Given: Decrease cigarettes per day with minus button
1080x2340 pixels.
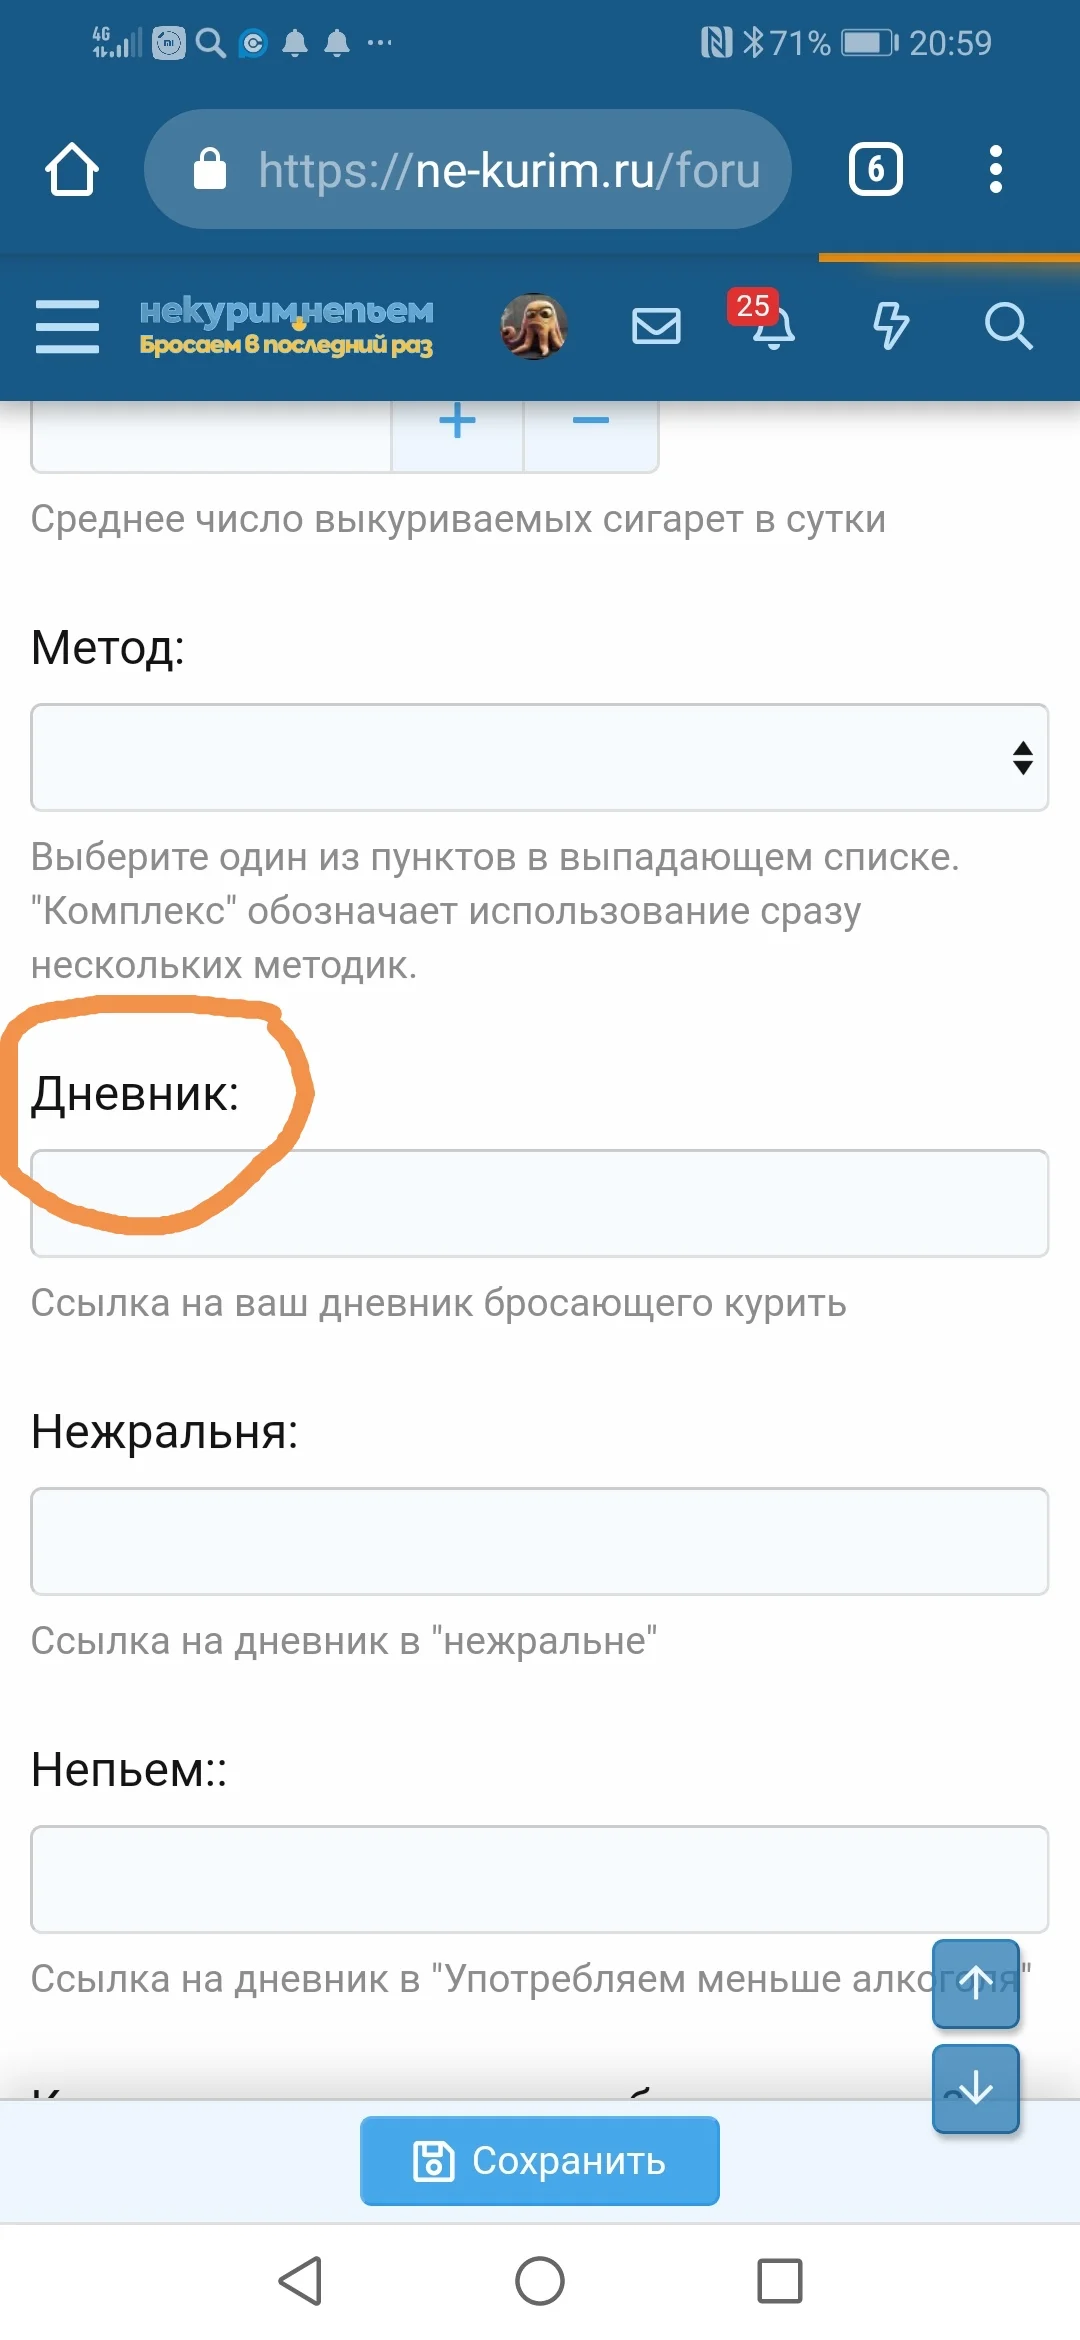Looking at the screenshot, I should (590, 420).
